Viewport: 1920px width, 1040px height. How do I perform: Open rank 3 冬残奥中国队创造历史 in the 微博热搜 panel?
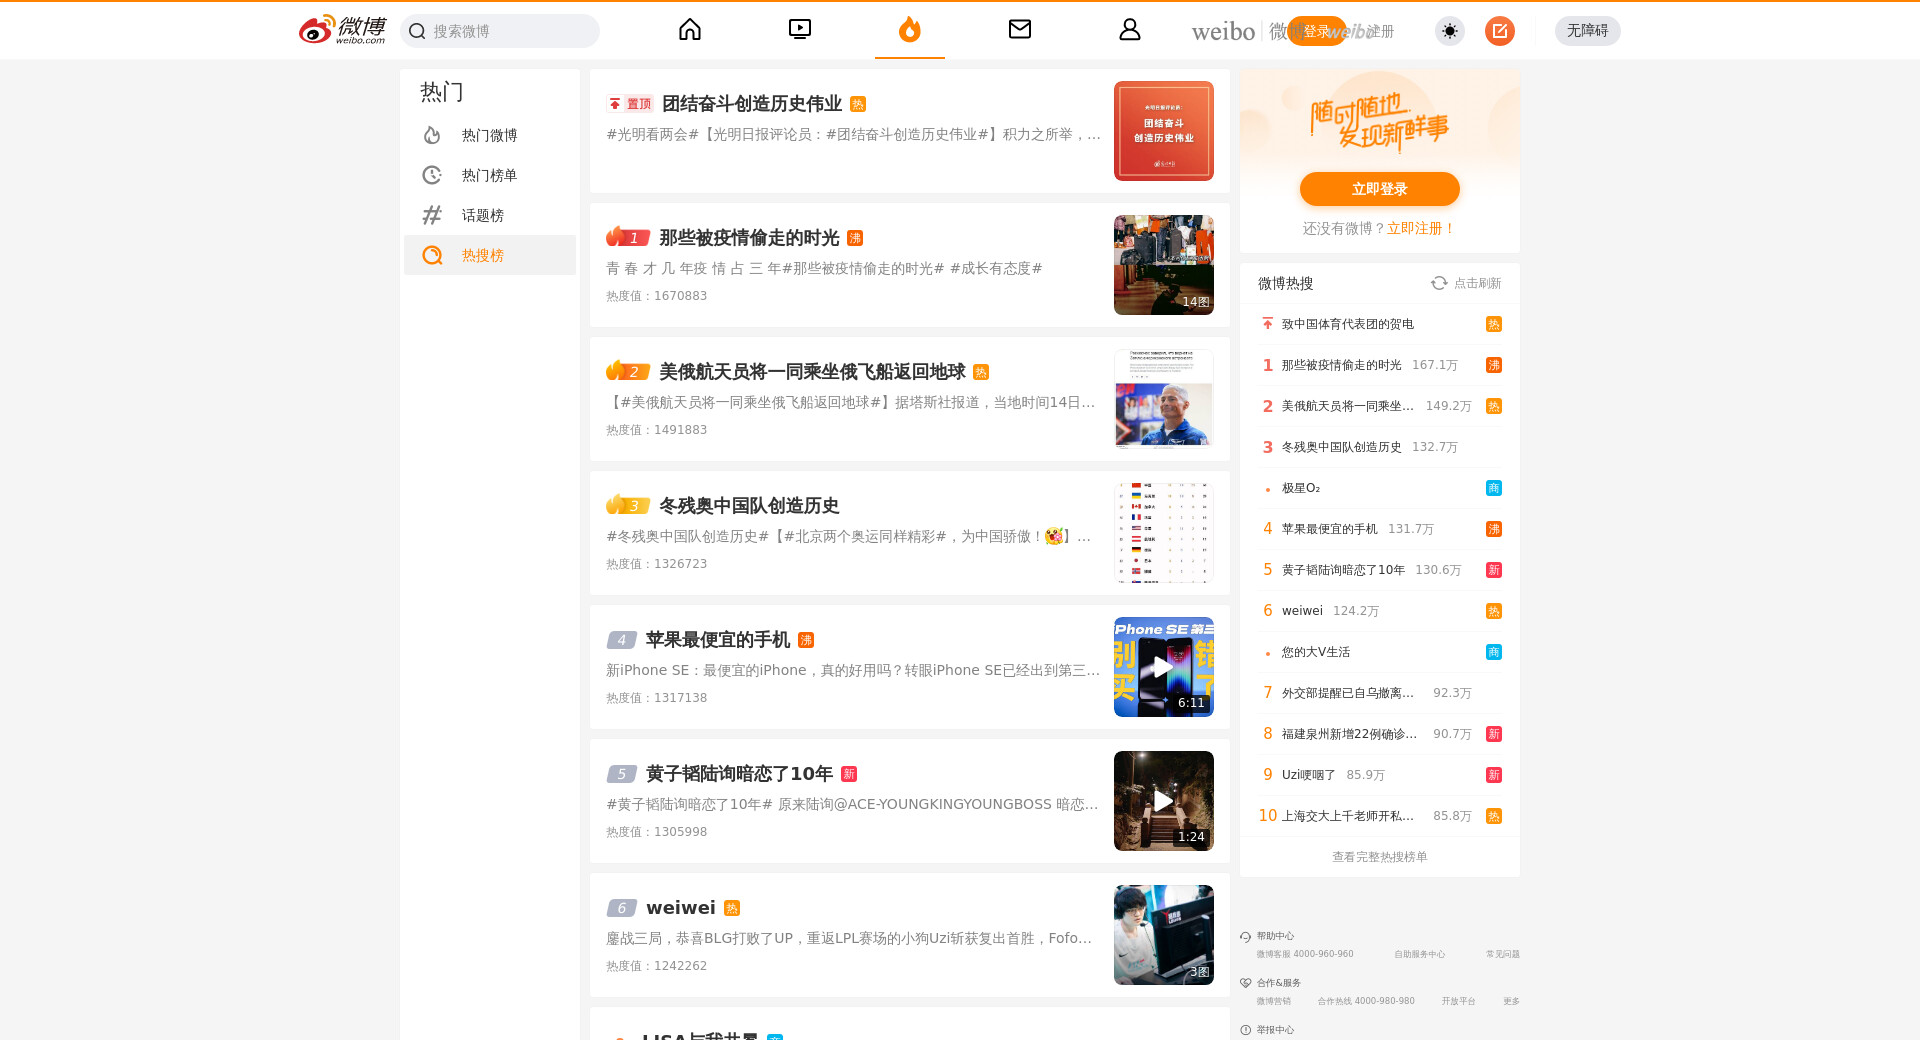1380,447
